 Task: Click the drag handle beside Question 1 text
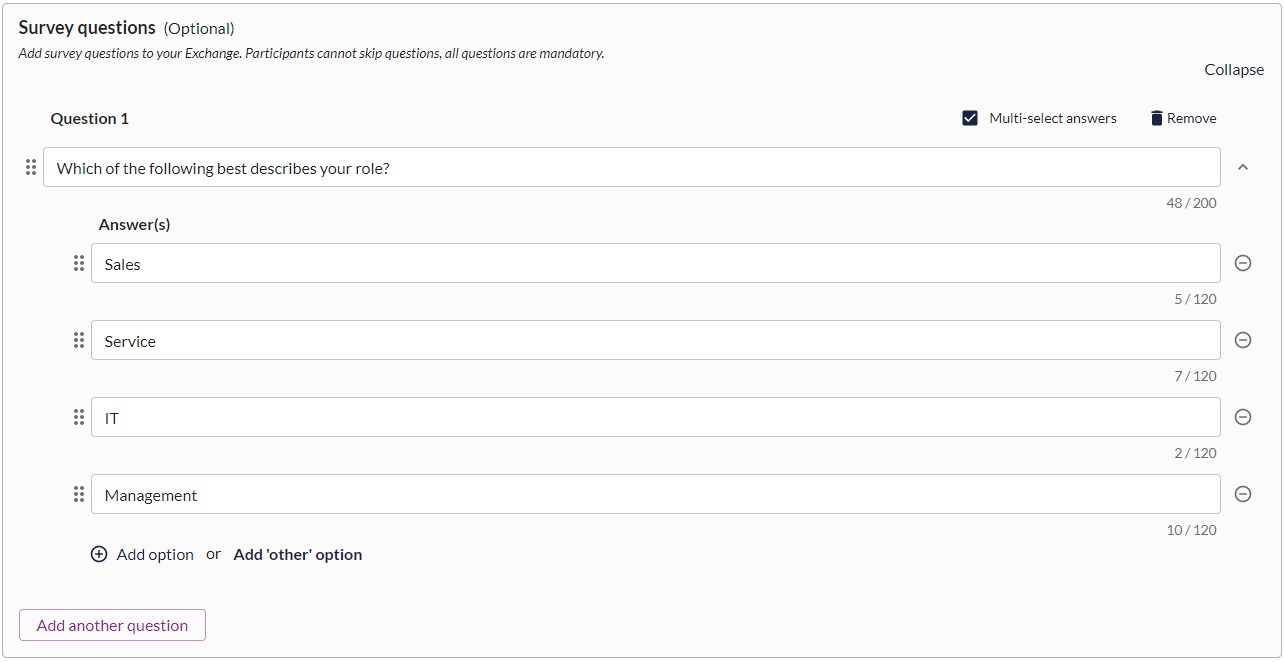click(x=31, y=167)
